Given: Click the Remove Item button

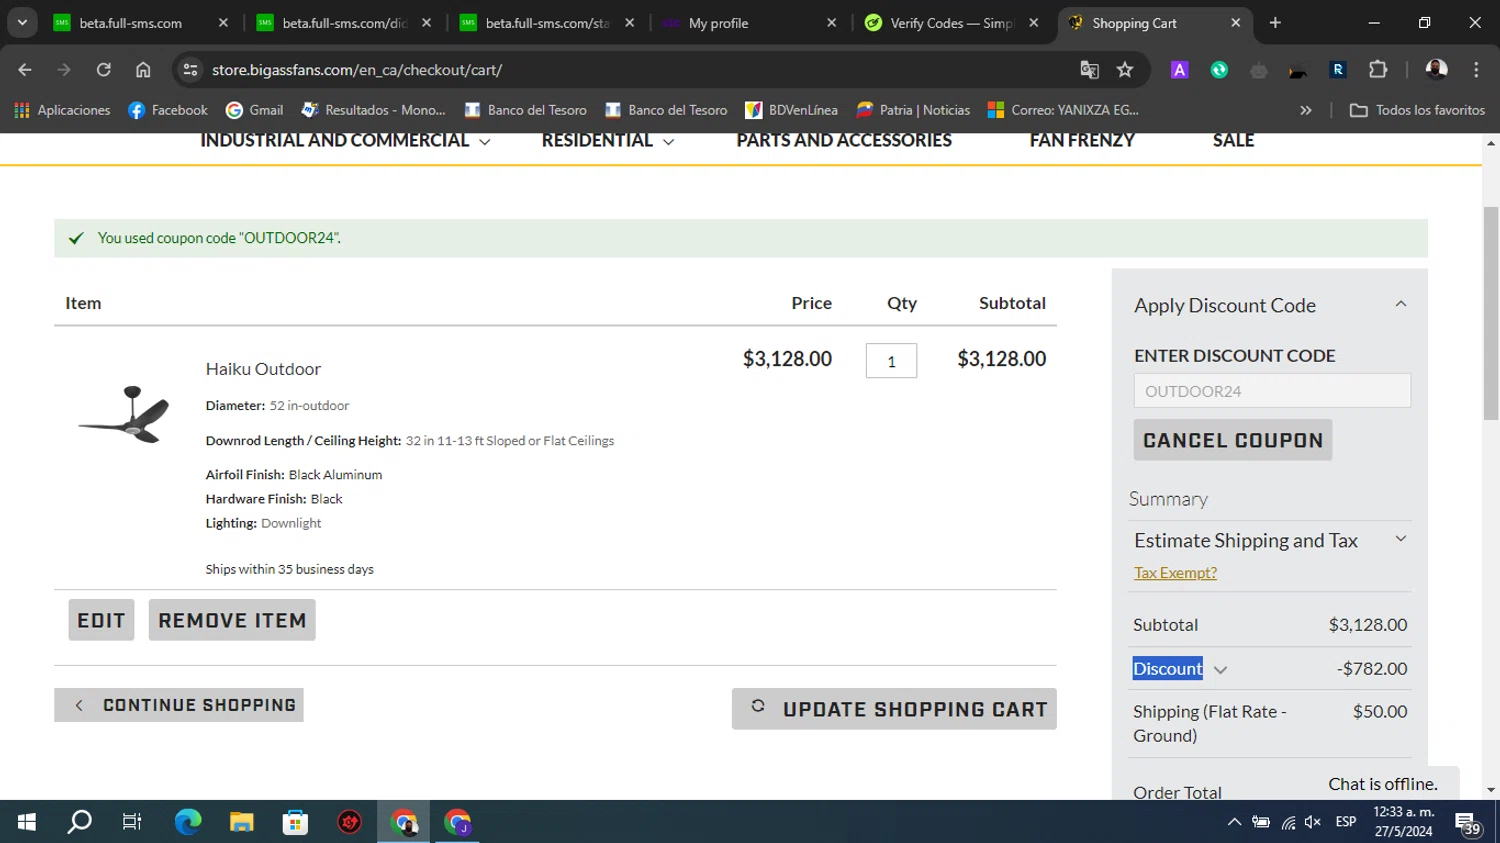Looking at the screenshot, I should [232, 620].
